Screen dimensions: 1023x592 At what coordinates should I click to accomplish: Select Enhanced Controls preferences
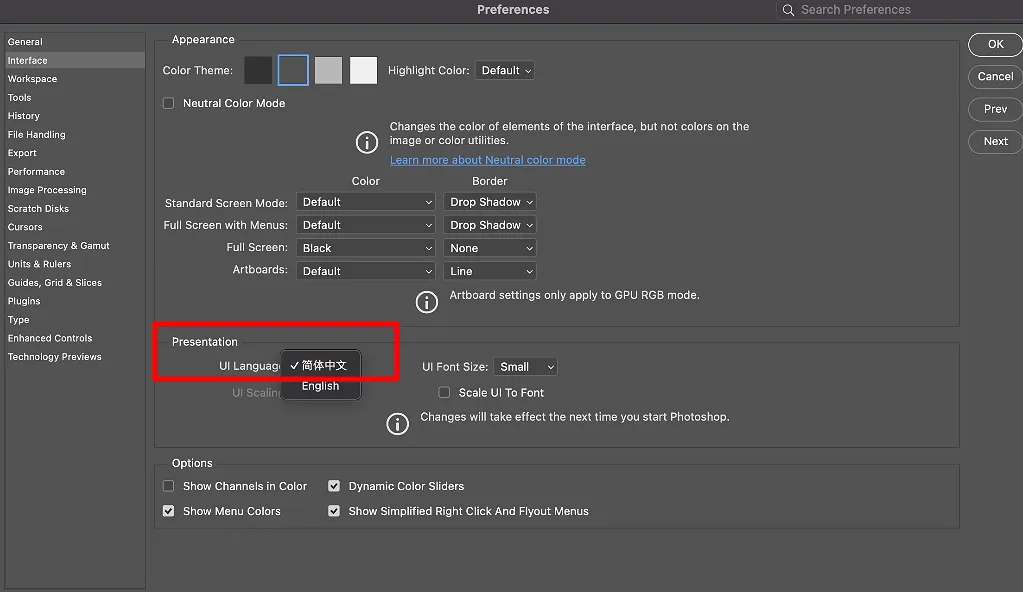point(75,338)
